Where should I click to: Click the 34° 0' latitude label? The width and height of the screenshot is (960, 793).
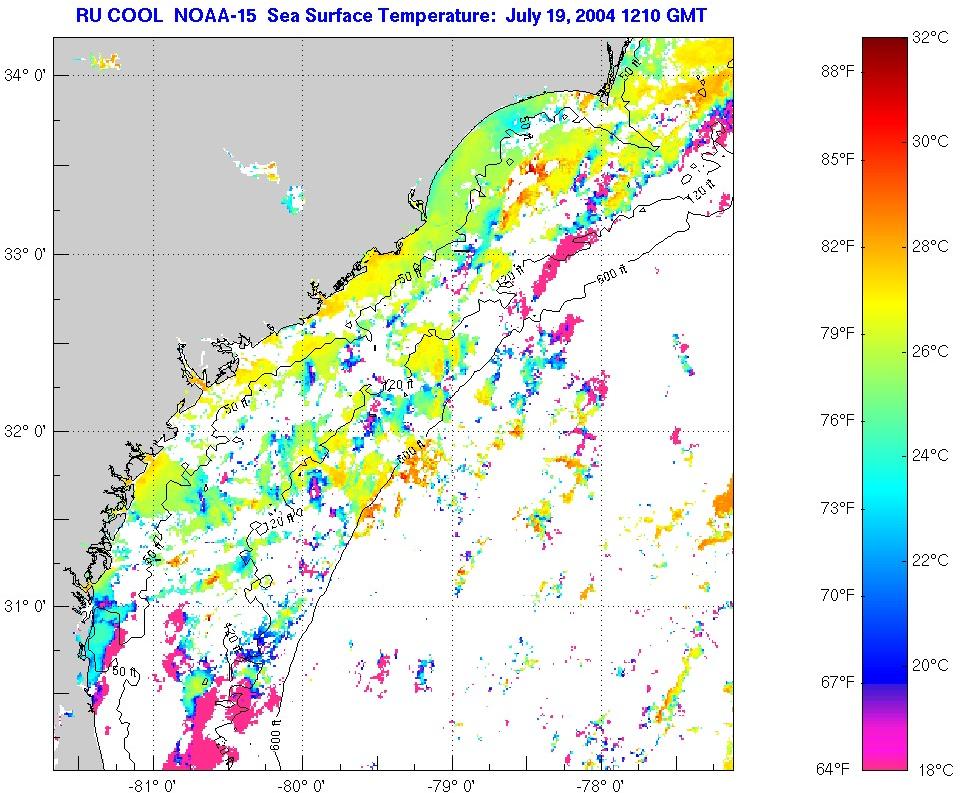point(24,75)
